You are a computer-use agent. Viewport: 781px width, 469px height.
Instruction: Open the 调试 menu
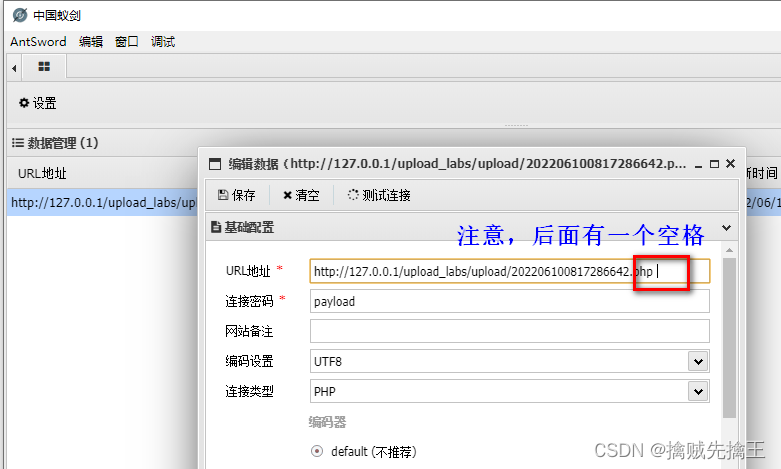pos(163,42)
